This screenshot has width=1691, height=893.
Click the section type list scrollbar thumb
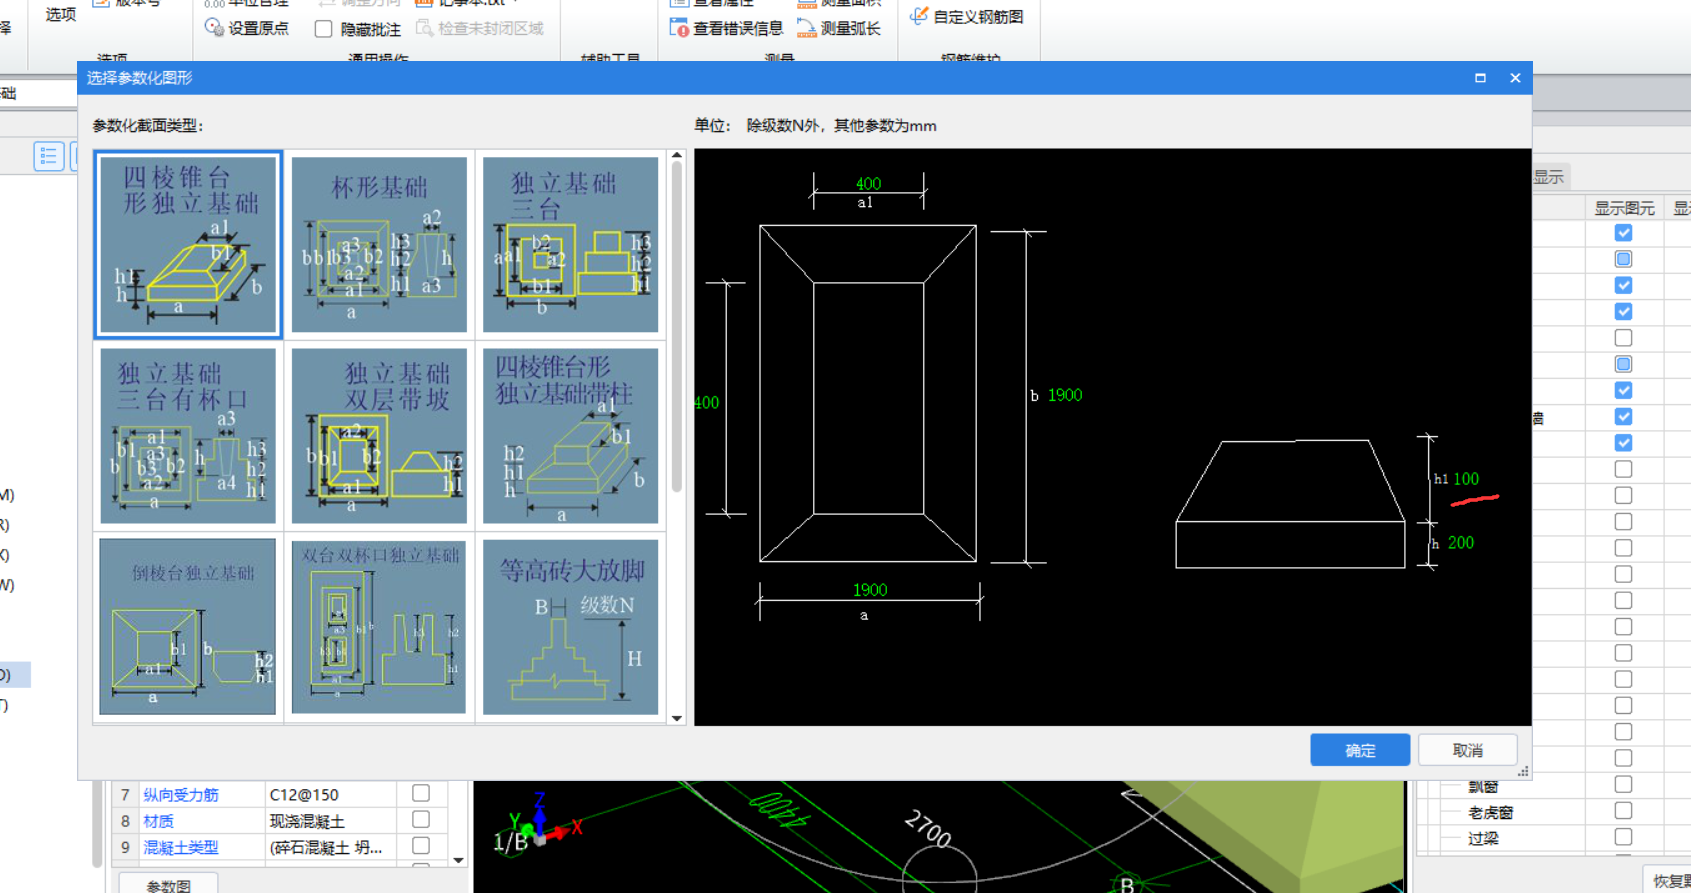coord(677,326)
